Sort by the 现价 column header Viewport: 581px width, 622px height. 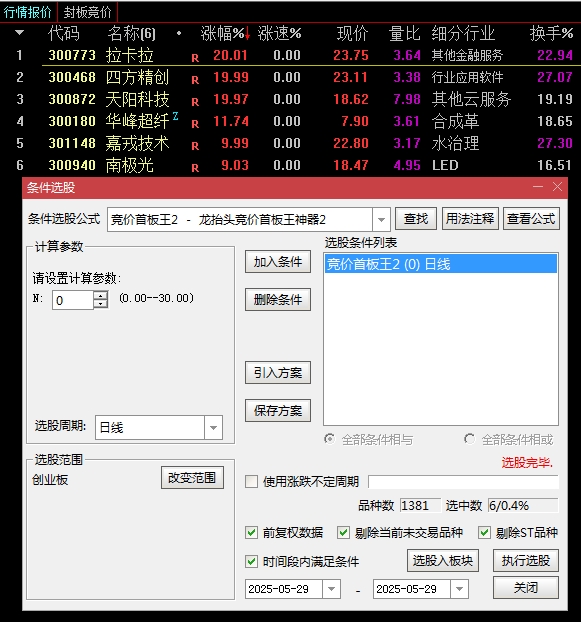(x=352, y=33)
